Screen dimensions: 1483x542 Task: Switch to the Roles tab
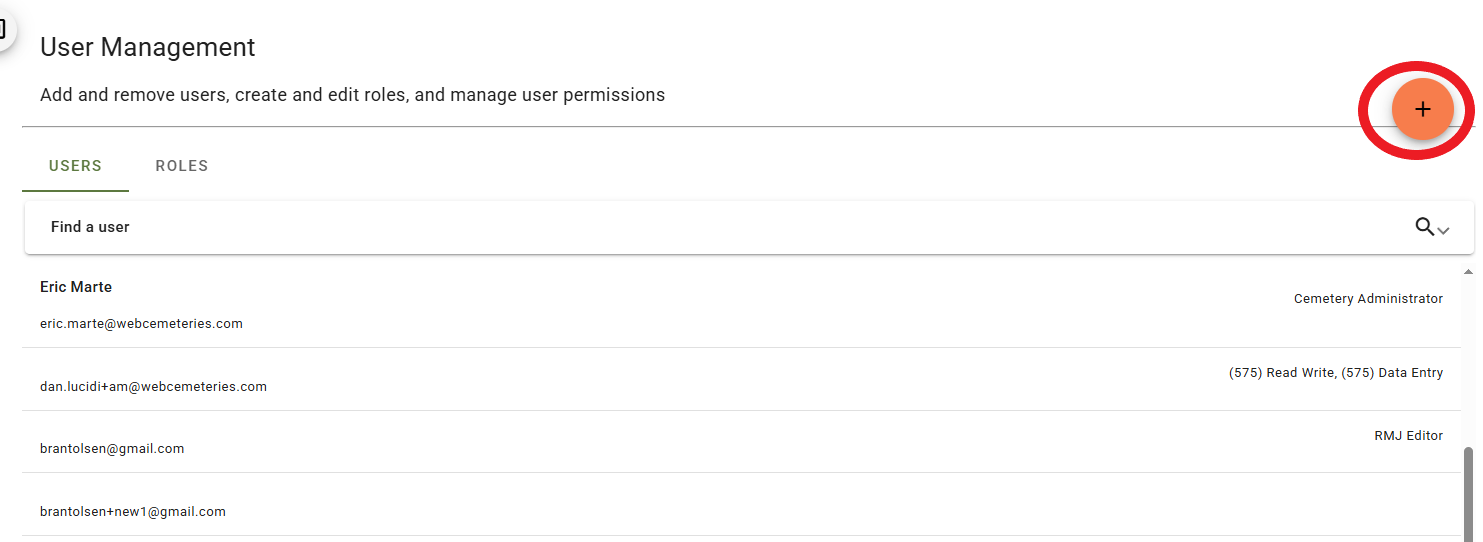pyautogui.click(x=182, y=166)
